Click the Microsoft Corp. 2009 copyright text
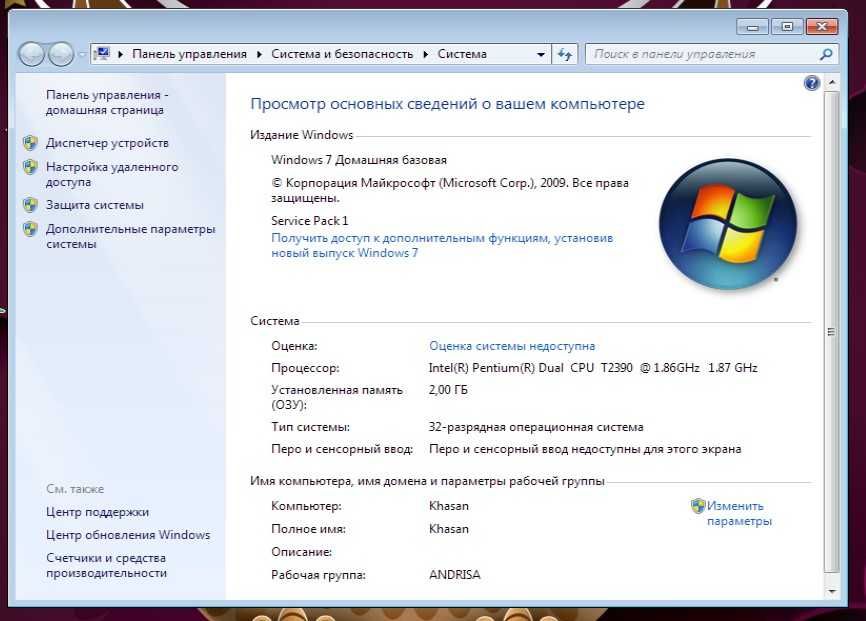This screenshot has width=866, height=621. click(450, 190)
